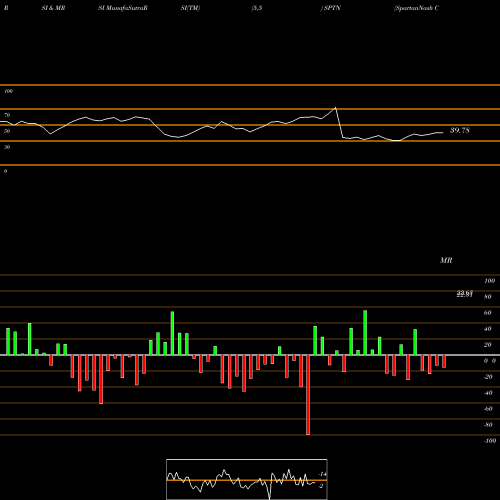Click the tallest red bar reaching -100

[x=308, y=395]
